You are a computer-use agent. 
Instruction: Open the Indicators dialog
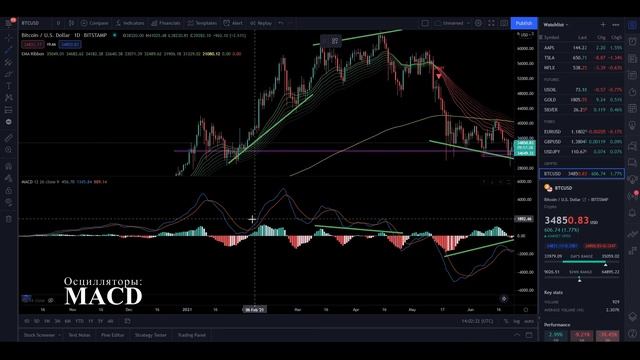coord(129,23)
